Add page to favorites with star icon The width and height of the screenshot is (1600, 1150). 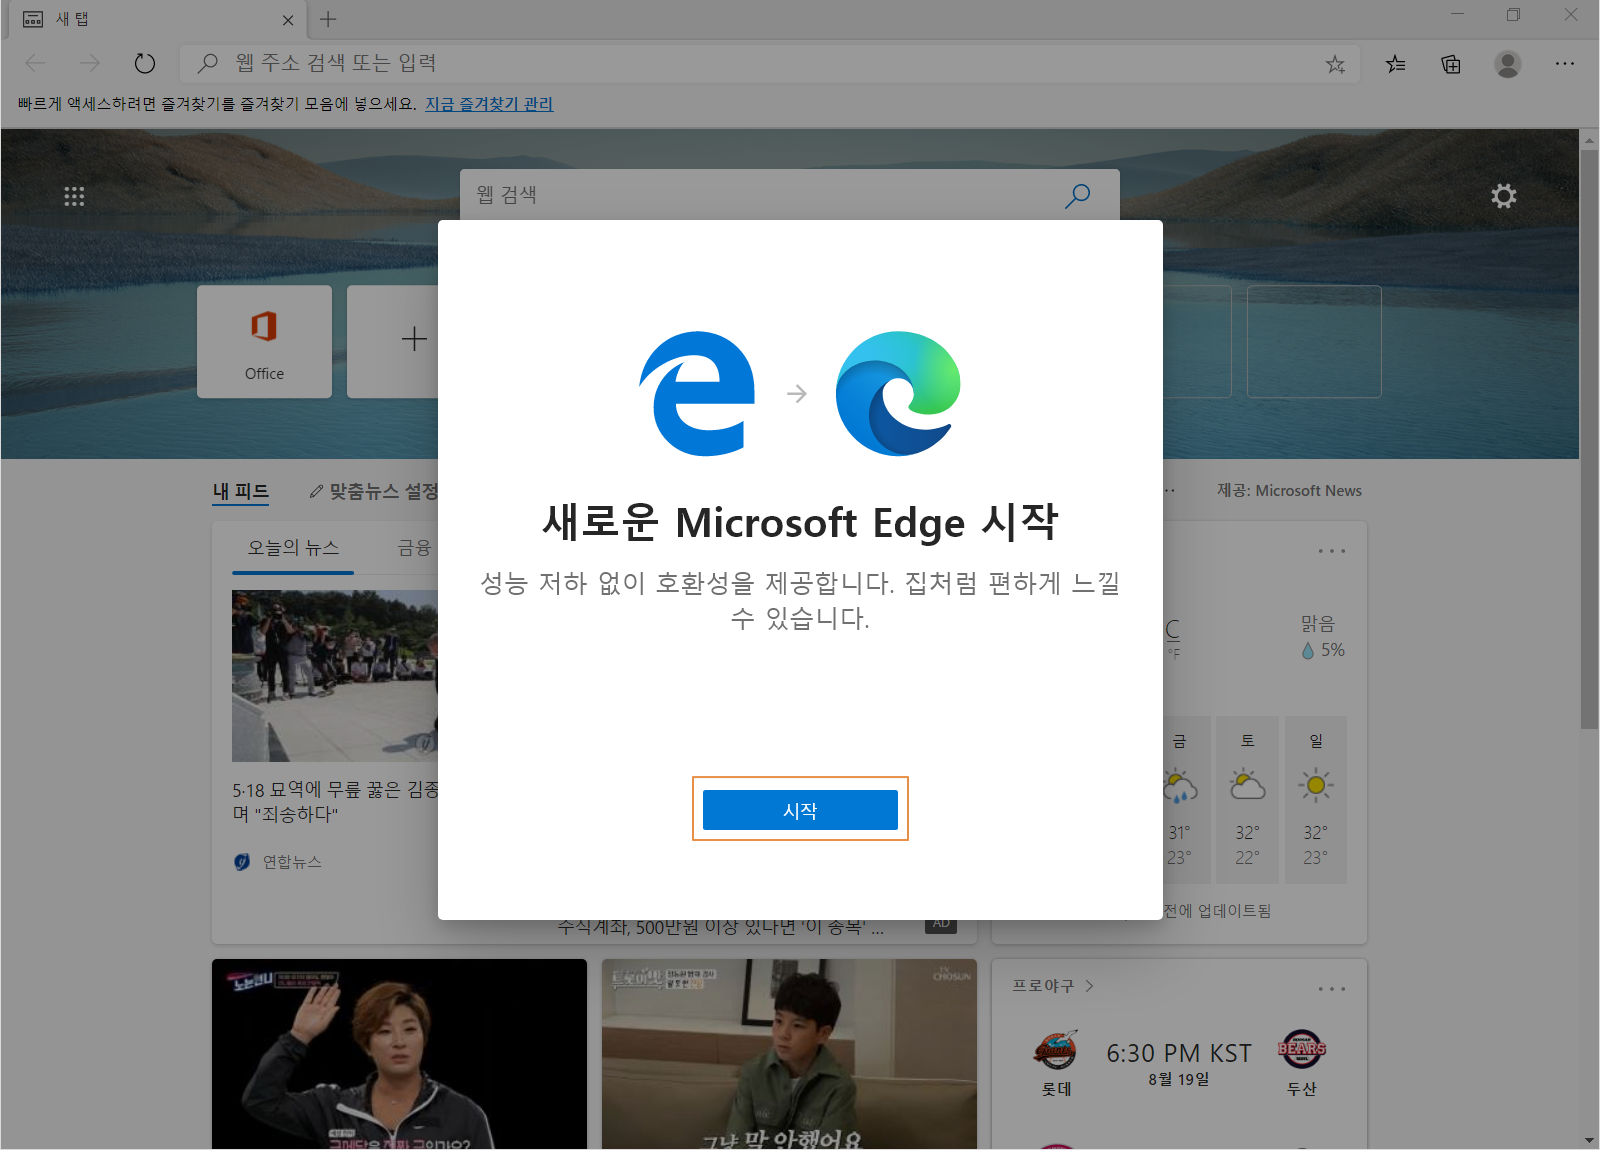click(1335, 64)
